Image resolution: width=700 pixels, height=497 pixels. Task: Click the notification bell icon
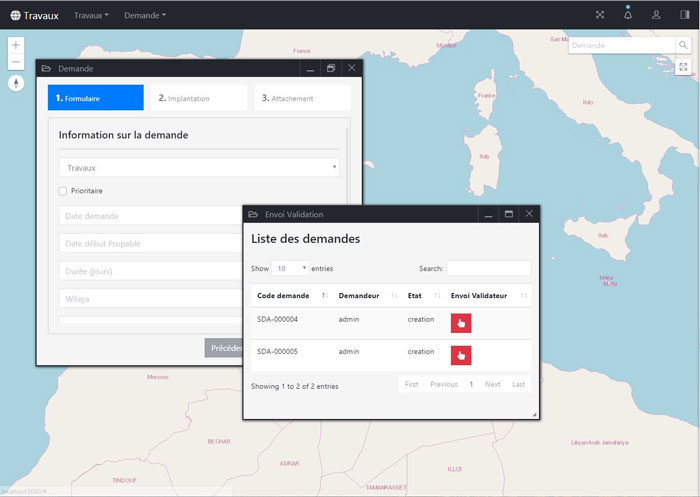point(628,15)
